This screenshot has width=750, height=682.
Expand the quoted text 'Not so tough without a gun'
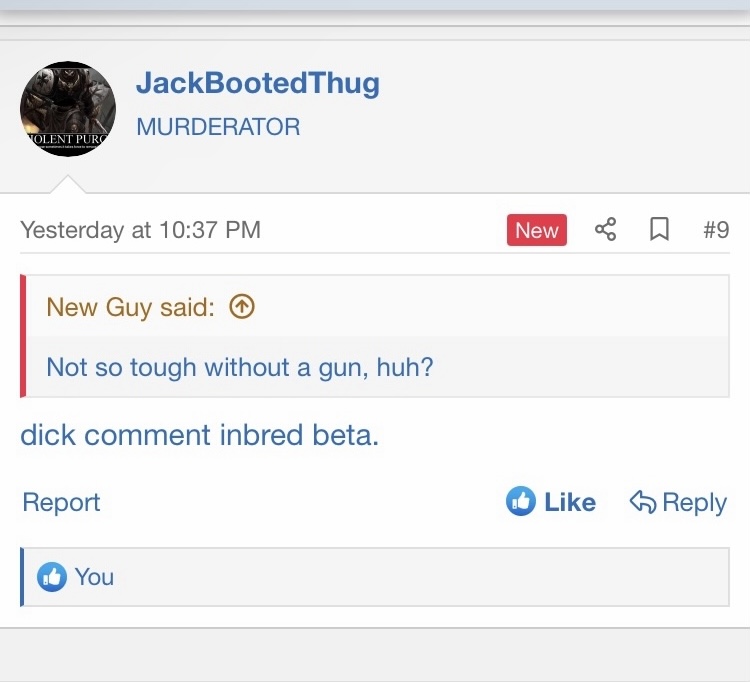240,367
